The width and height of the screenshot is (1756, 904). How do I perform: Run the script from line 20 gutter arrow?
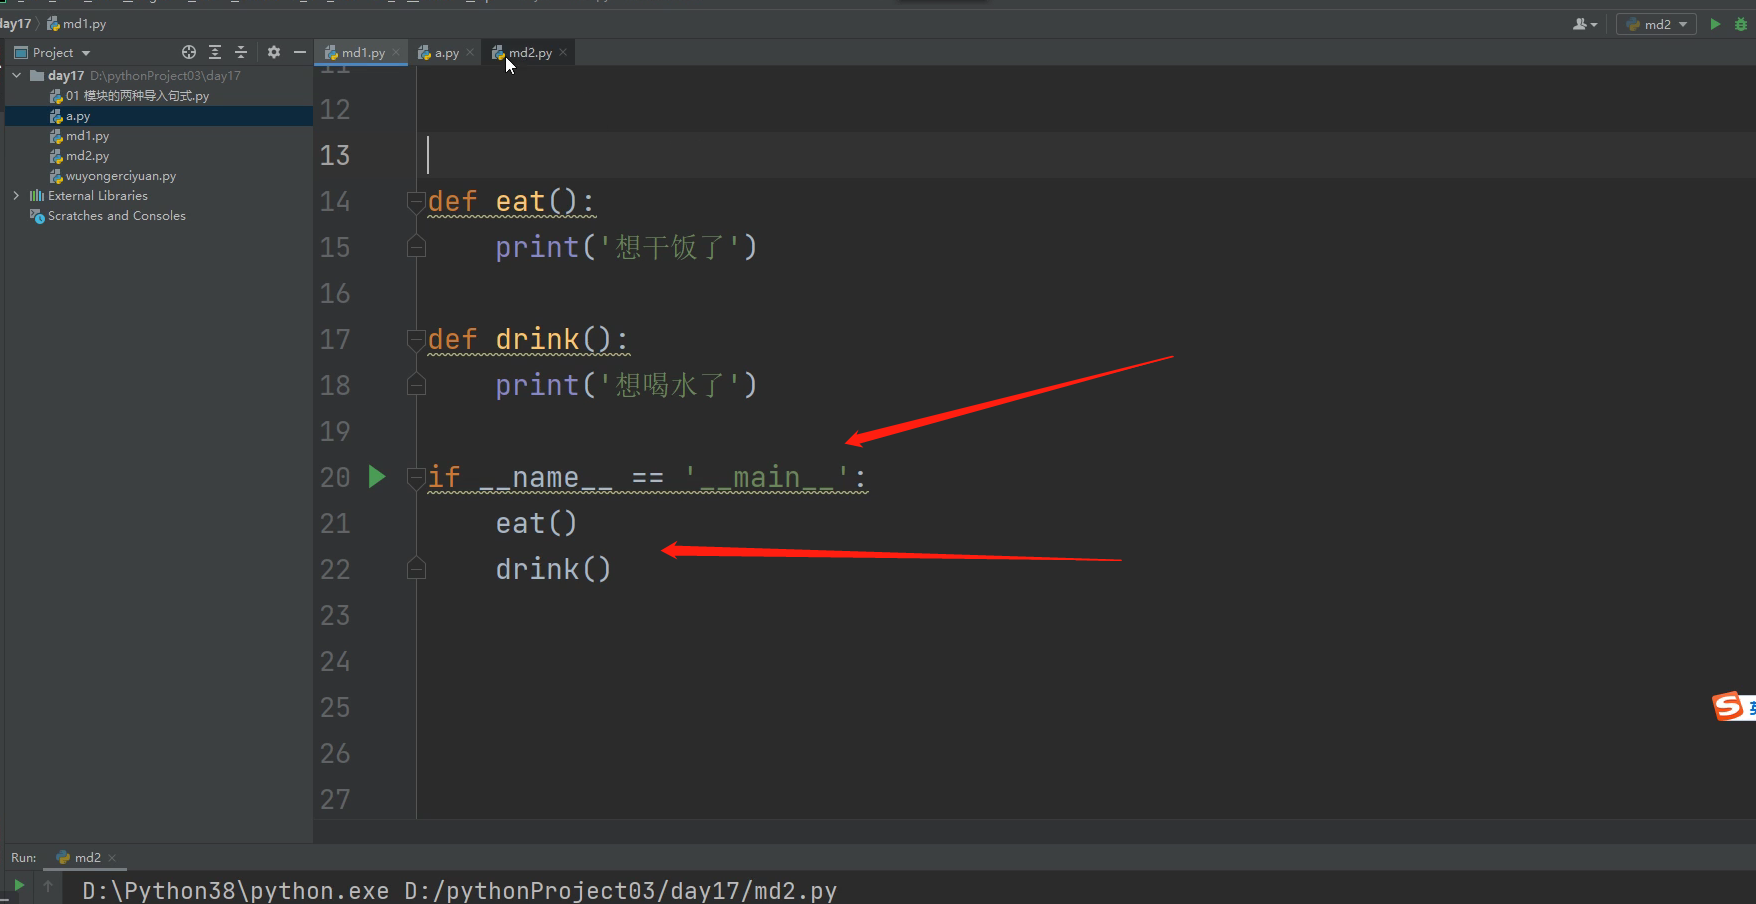coord(377,477)
